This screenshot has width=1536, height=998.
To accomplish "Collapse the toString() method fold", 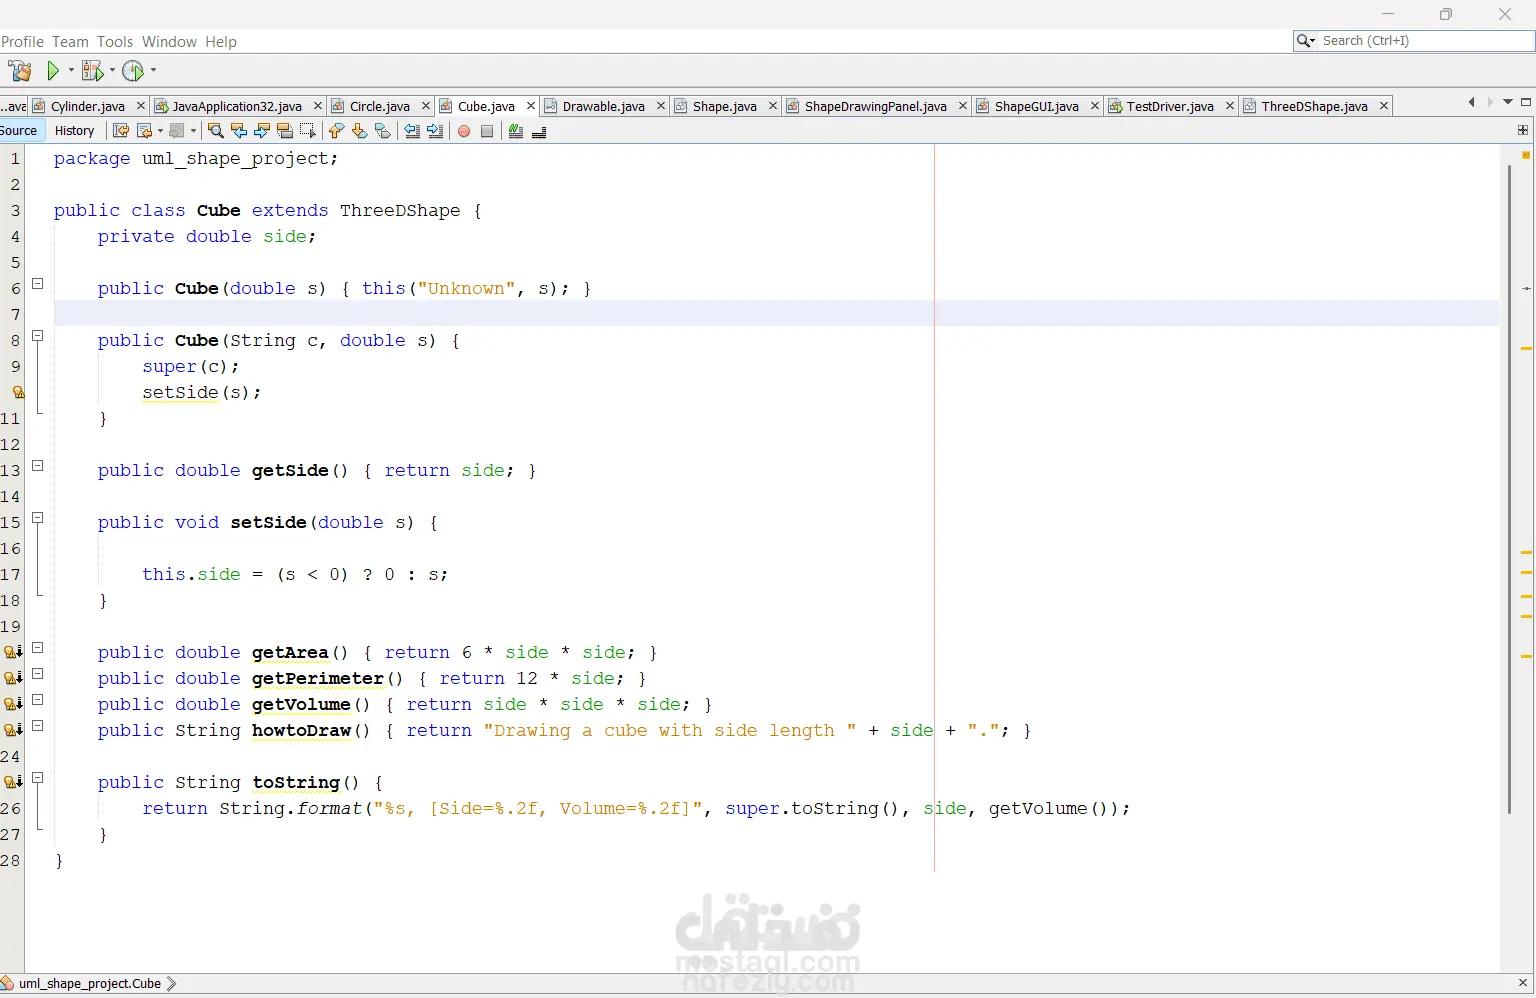I will coord(38,778).
